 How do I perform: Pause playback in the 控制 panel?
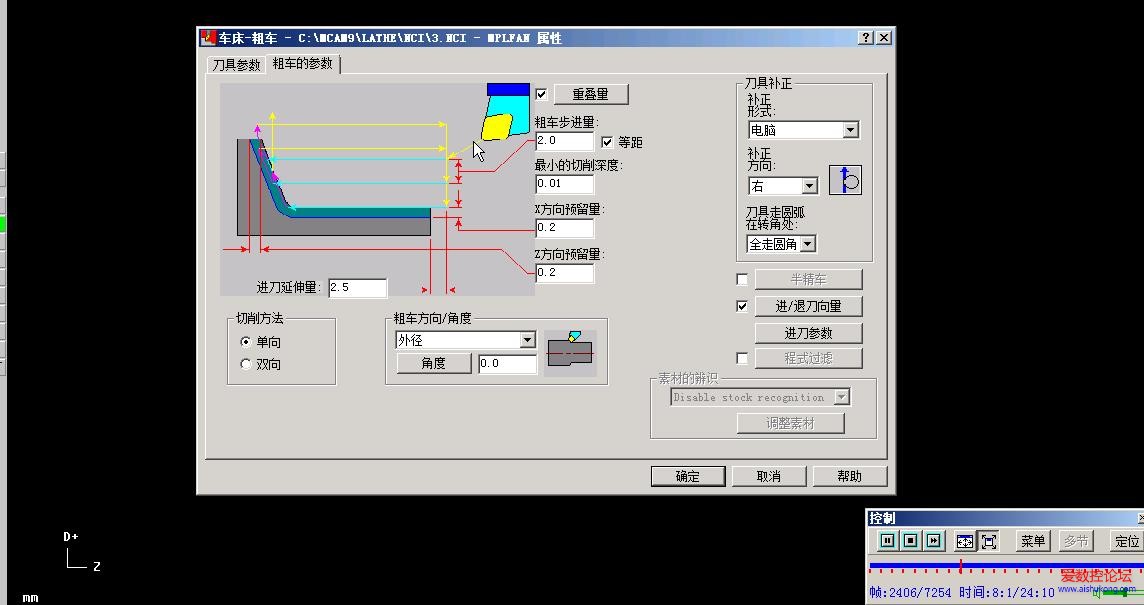coord(886,540)
